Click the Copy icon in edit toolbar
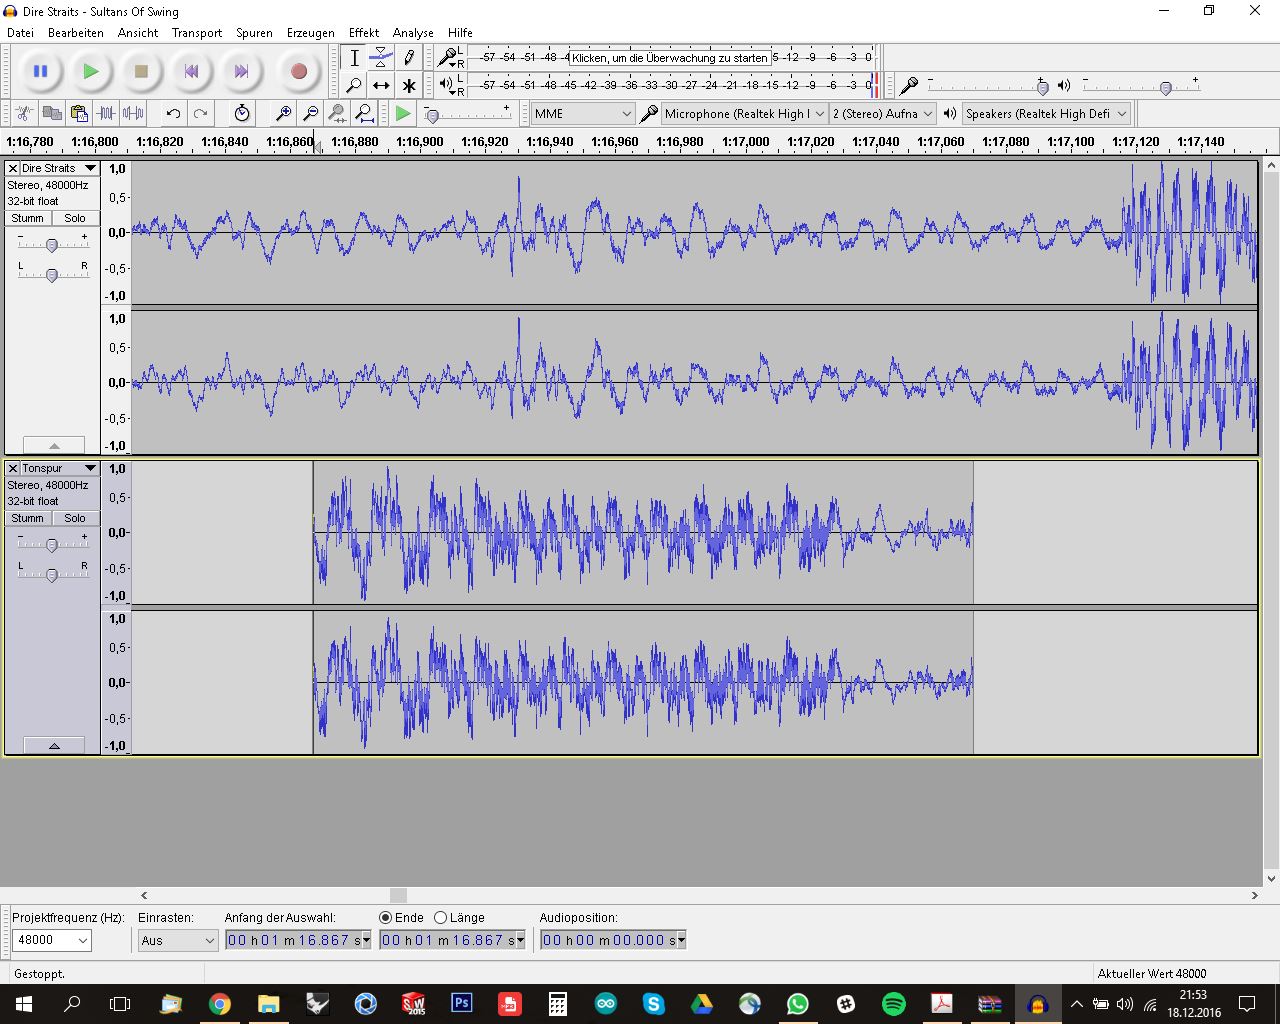This screenshot has width=1280, height=1024. pyautogui.click(x=52, y=113)
